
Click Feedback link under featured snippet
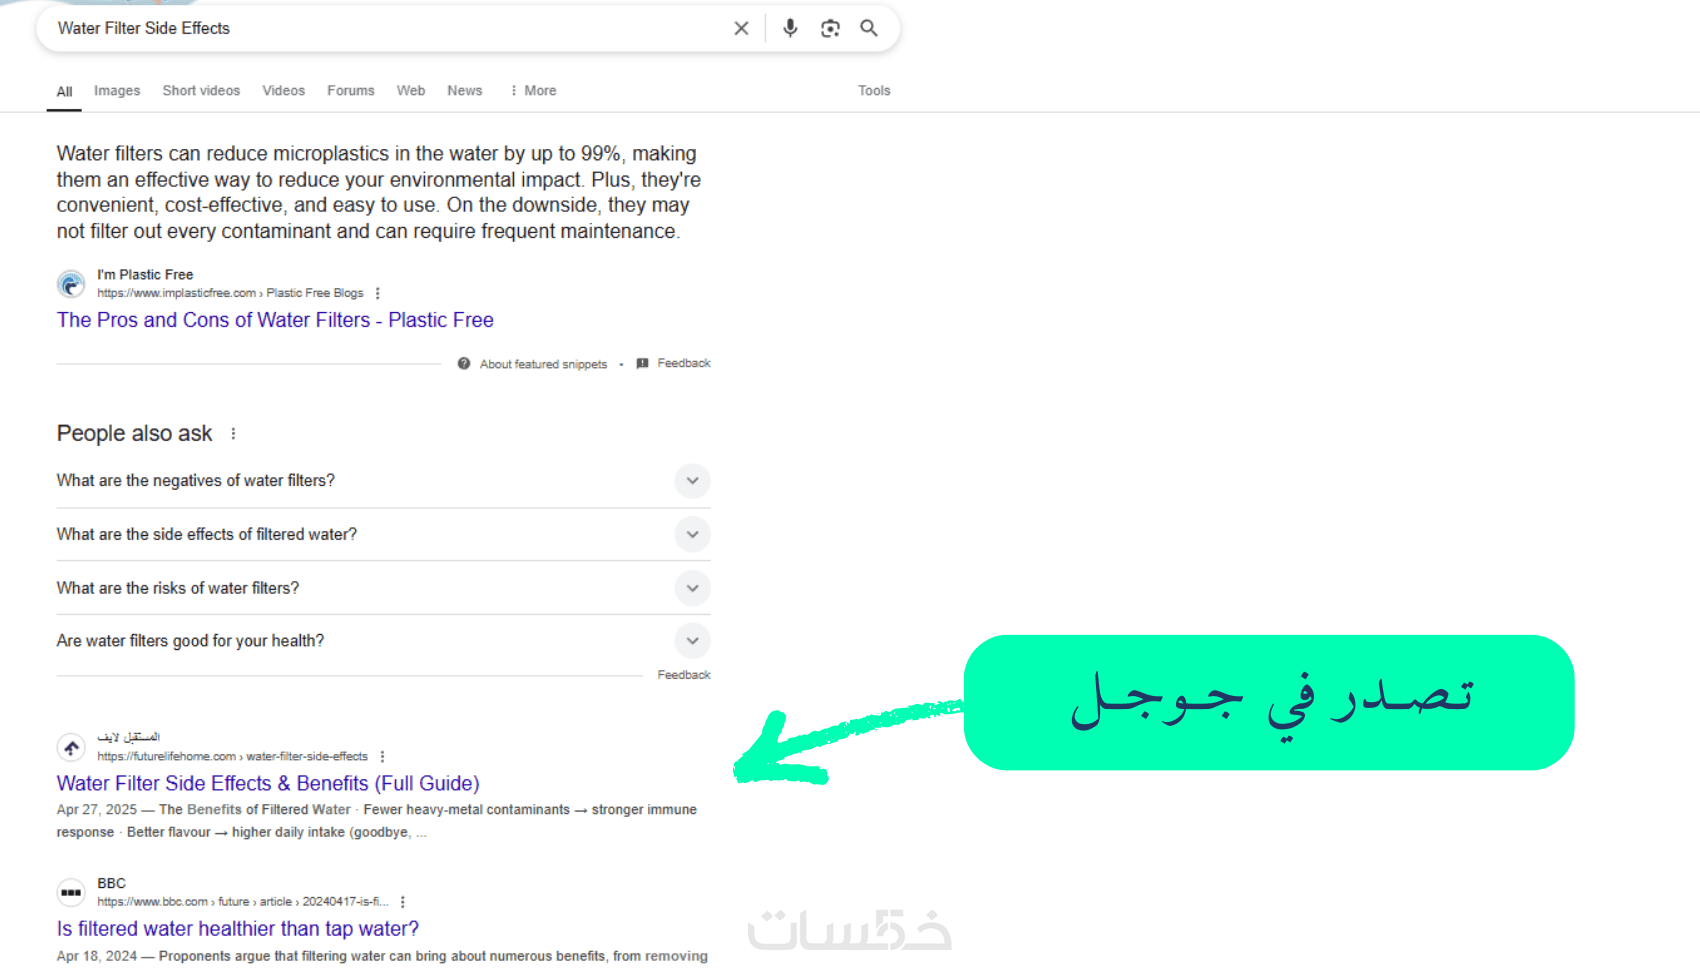(x=684, y=363)
